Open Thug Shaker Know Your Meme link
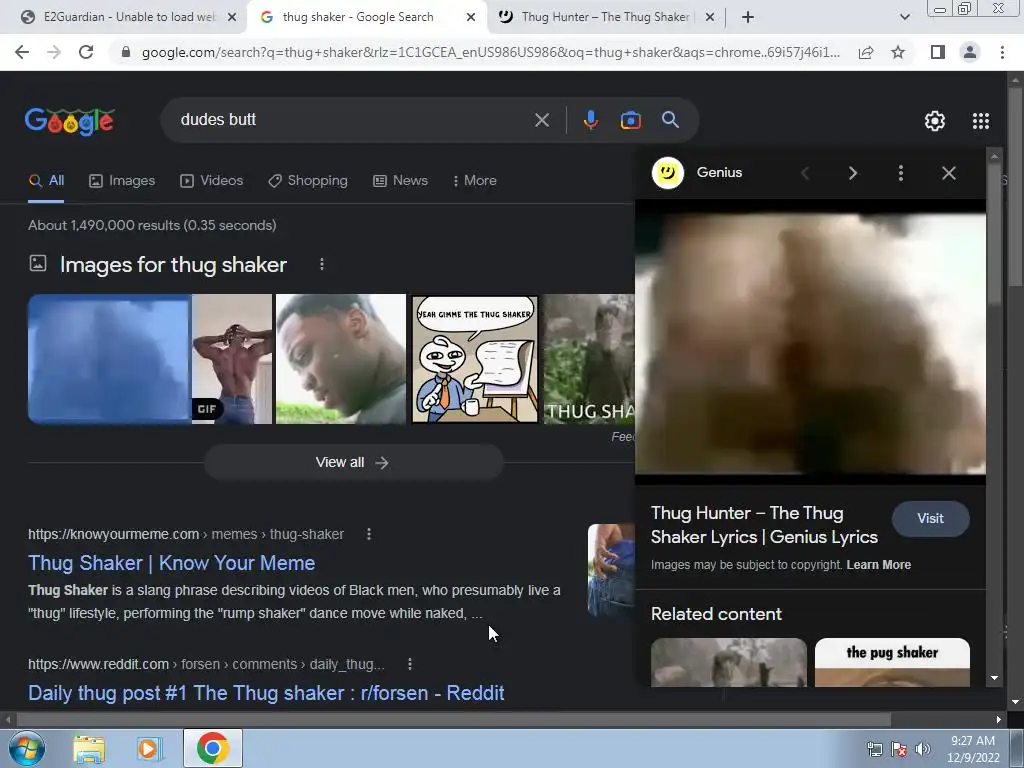This screenshot has height=768, width=1024. (172, 563)
